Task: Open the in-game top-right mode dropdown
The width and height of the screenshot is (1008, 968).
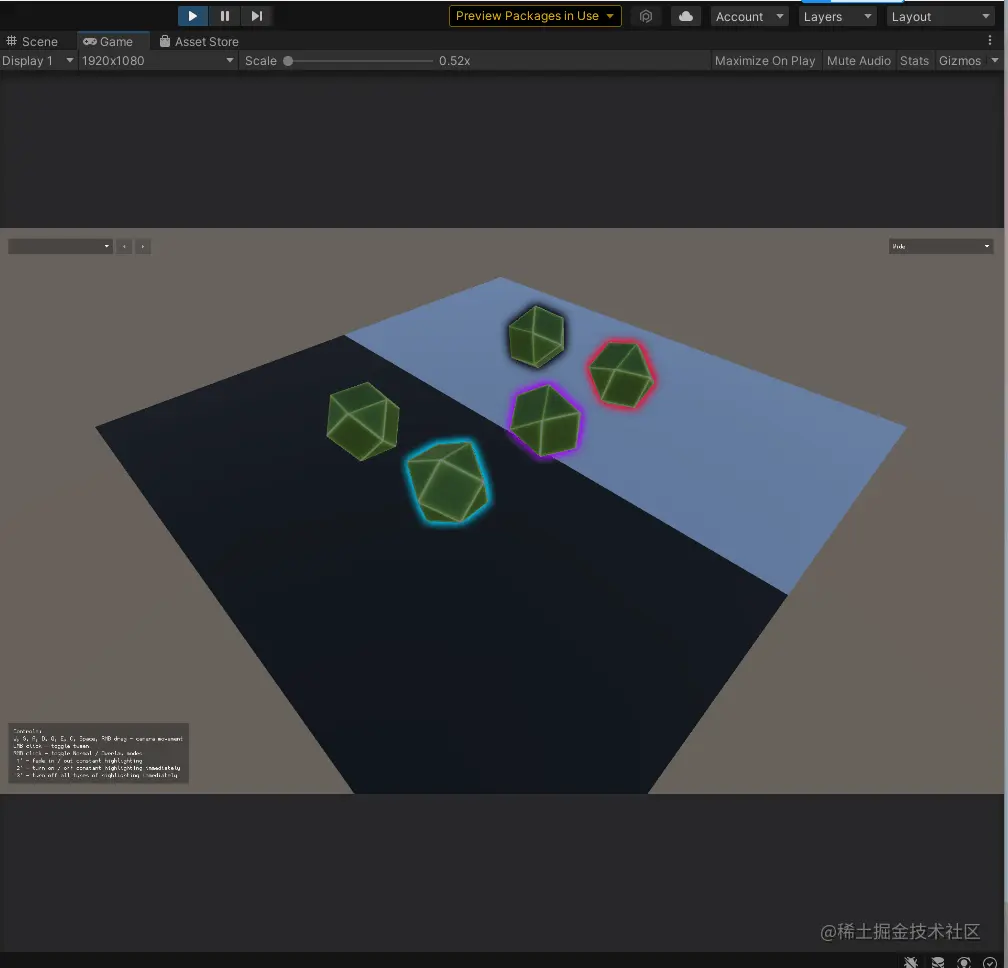Action: click(x=941, y=246)
